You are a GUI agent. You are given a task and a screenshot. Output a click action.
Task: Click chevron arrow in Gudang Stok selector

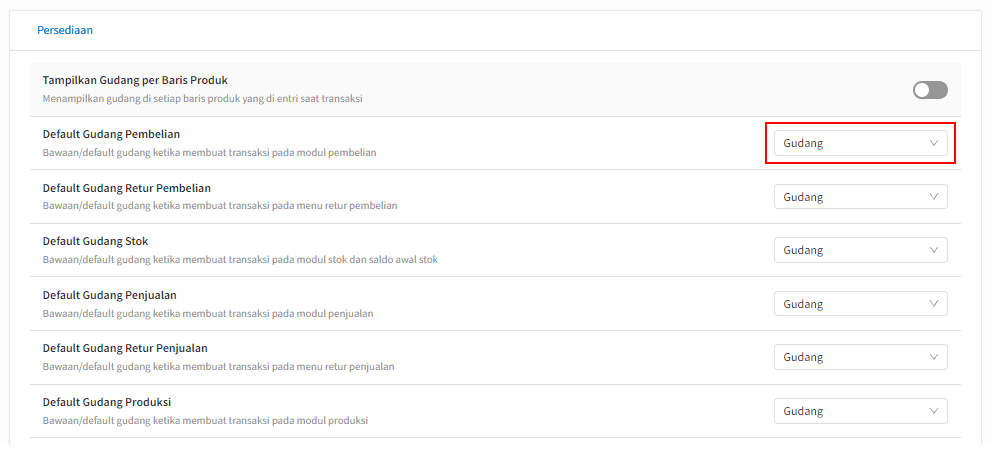click(934, 250)
